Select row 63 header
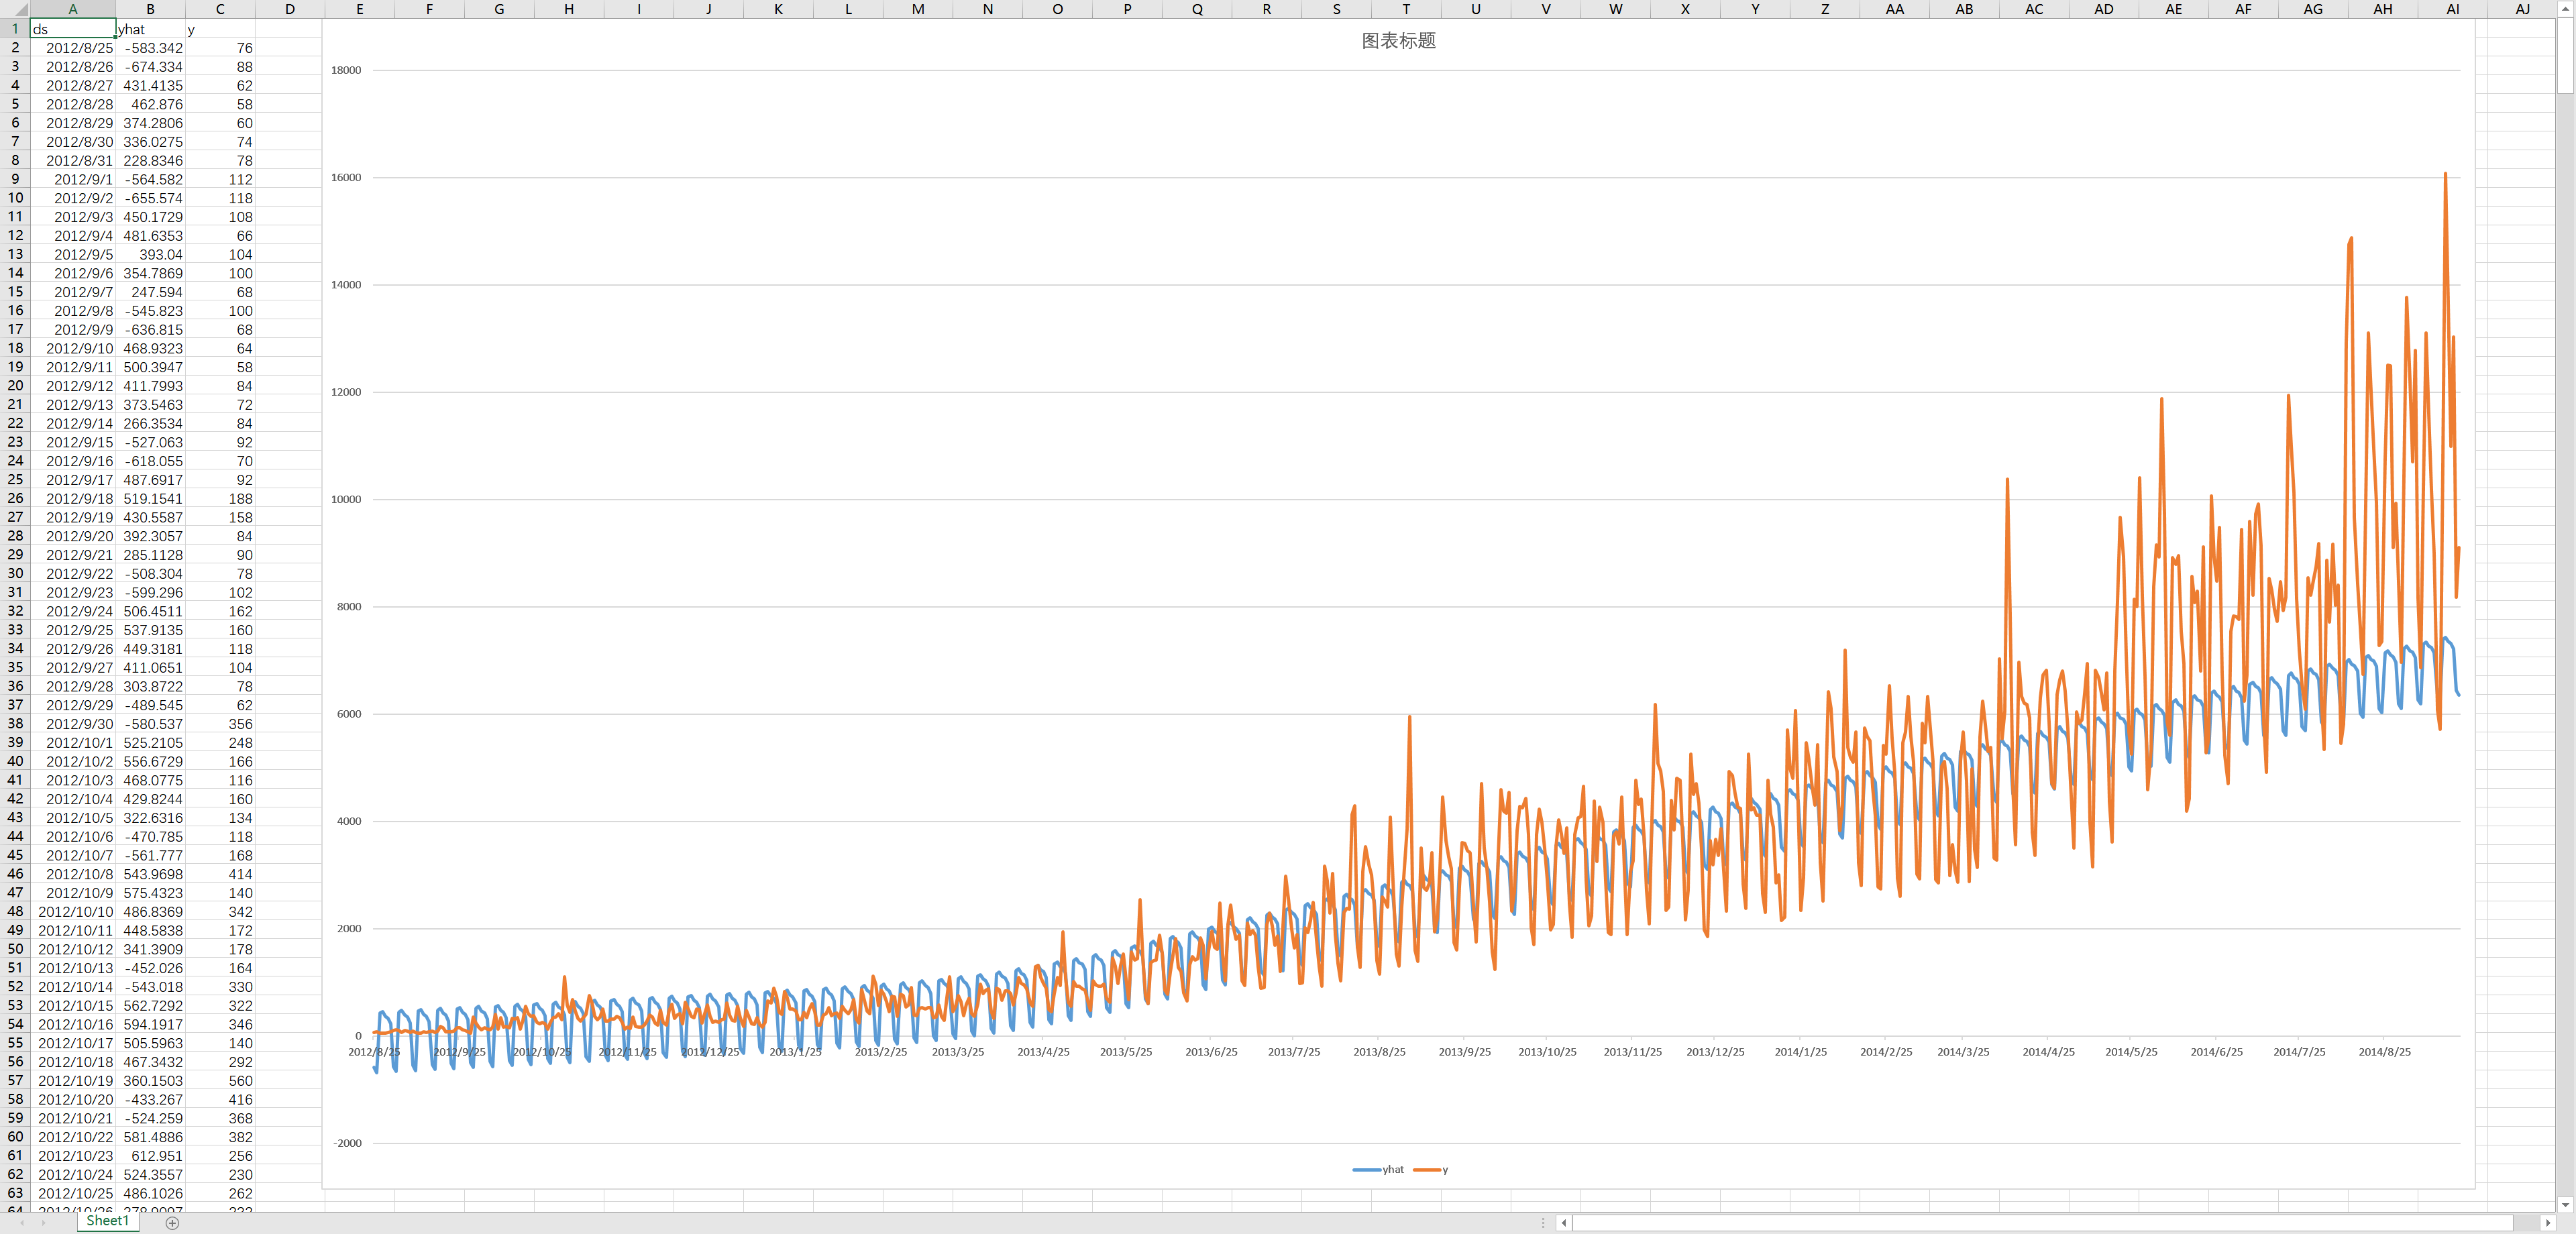 [15, 1192]
